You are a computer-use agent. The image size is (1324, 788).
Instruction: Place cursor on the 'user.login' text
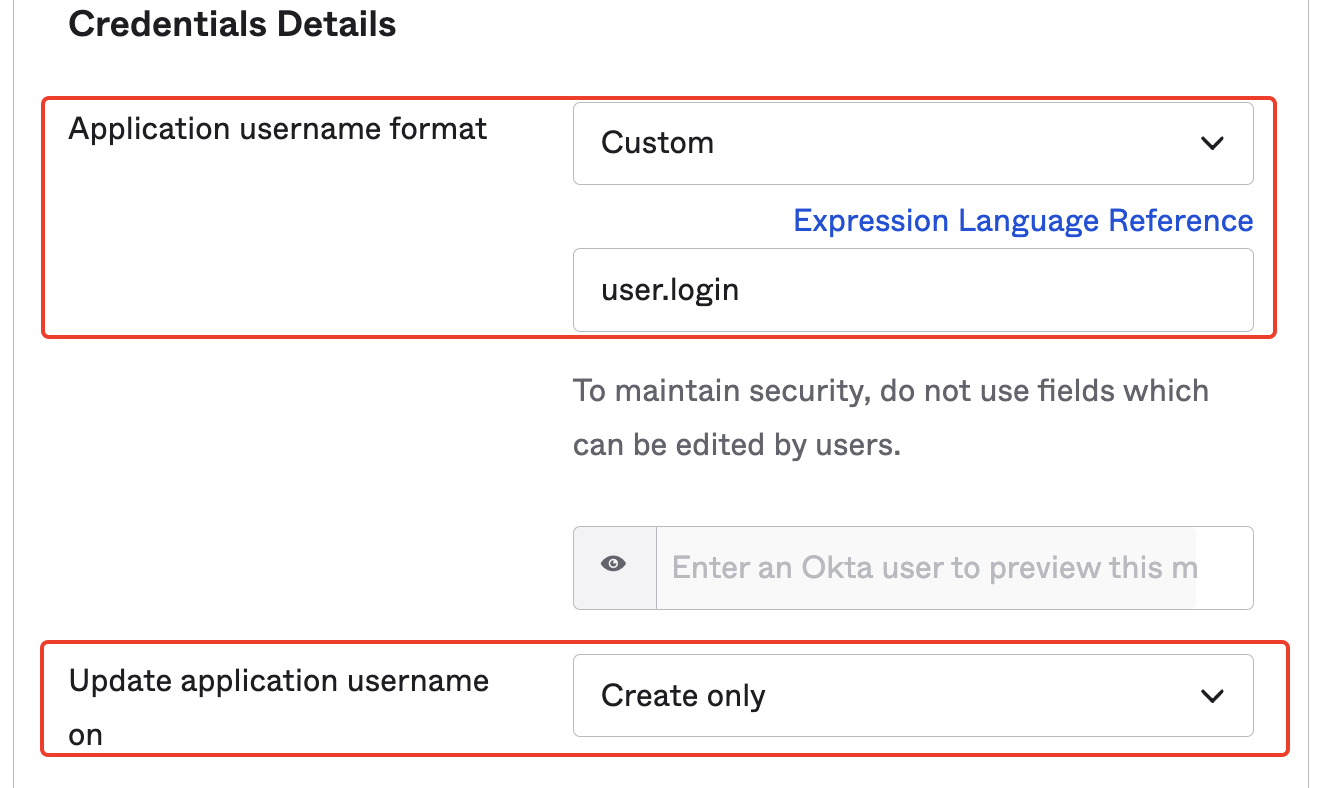(x=669, y=290)
